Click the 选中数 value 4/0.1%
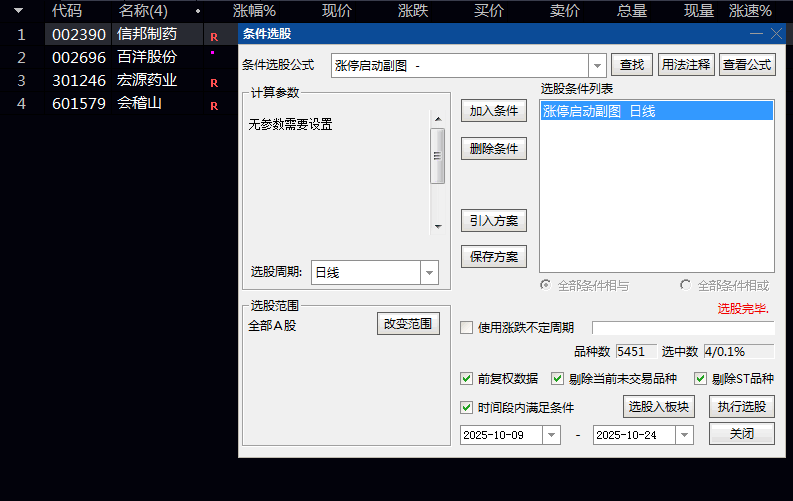Image resolution: width=793 pixels, height=501 pixels. click(738, 351)
